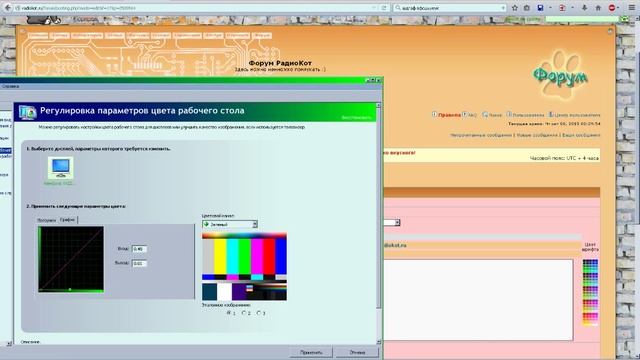Open the bookmarks list icon beside the star
Image resolution: width=640 pixels, height=360 pixels.
[x=527, y=8]
